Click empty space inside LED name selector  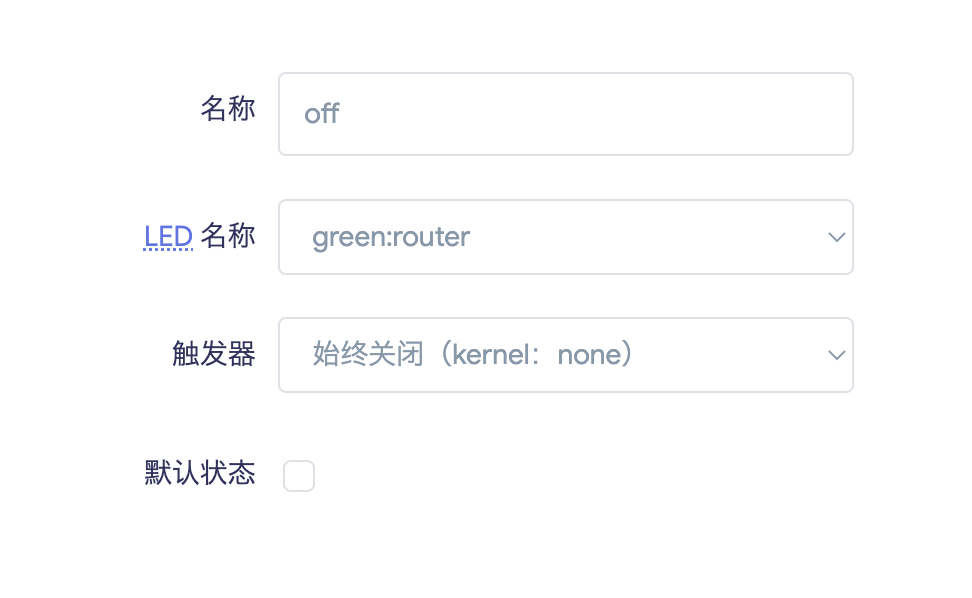point(645,237)
